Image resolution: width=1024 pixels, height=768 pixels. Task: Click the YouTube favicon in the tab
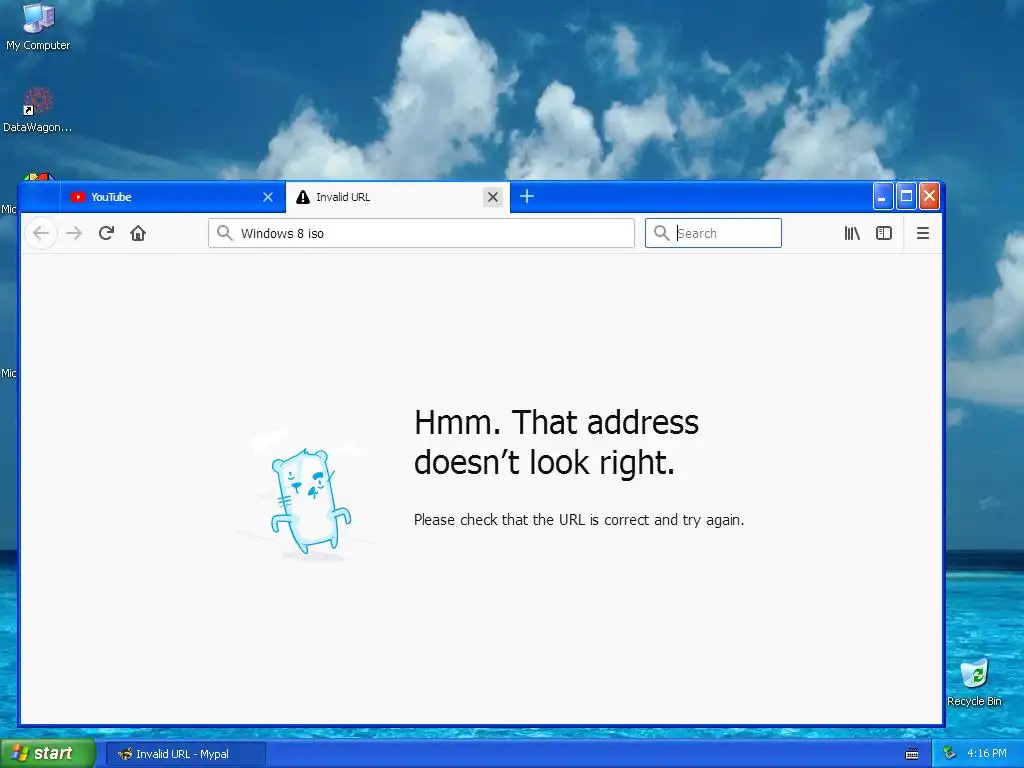click(x=78, y=197)
